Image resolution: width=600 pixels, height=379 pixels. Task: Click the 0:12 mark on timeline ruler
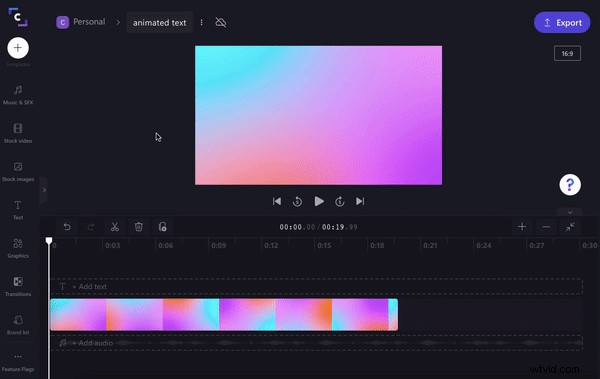coord(271,245)
